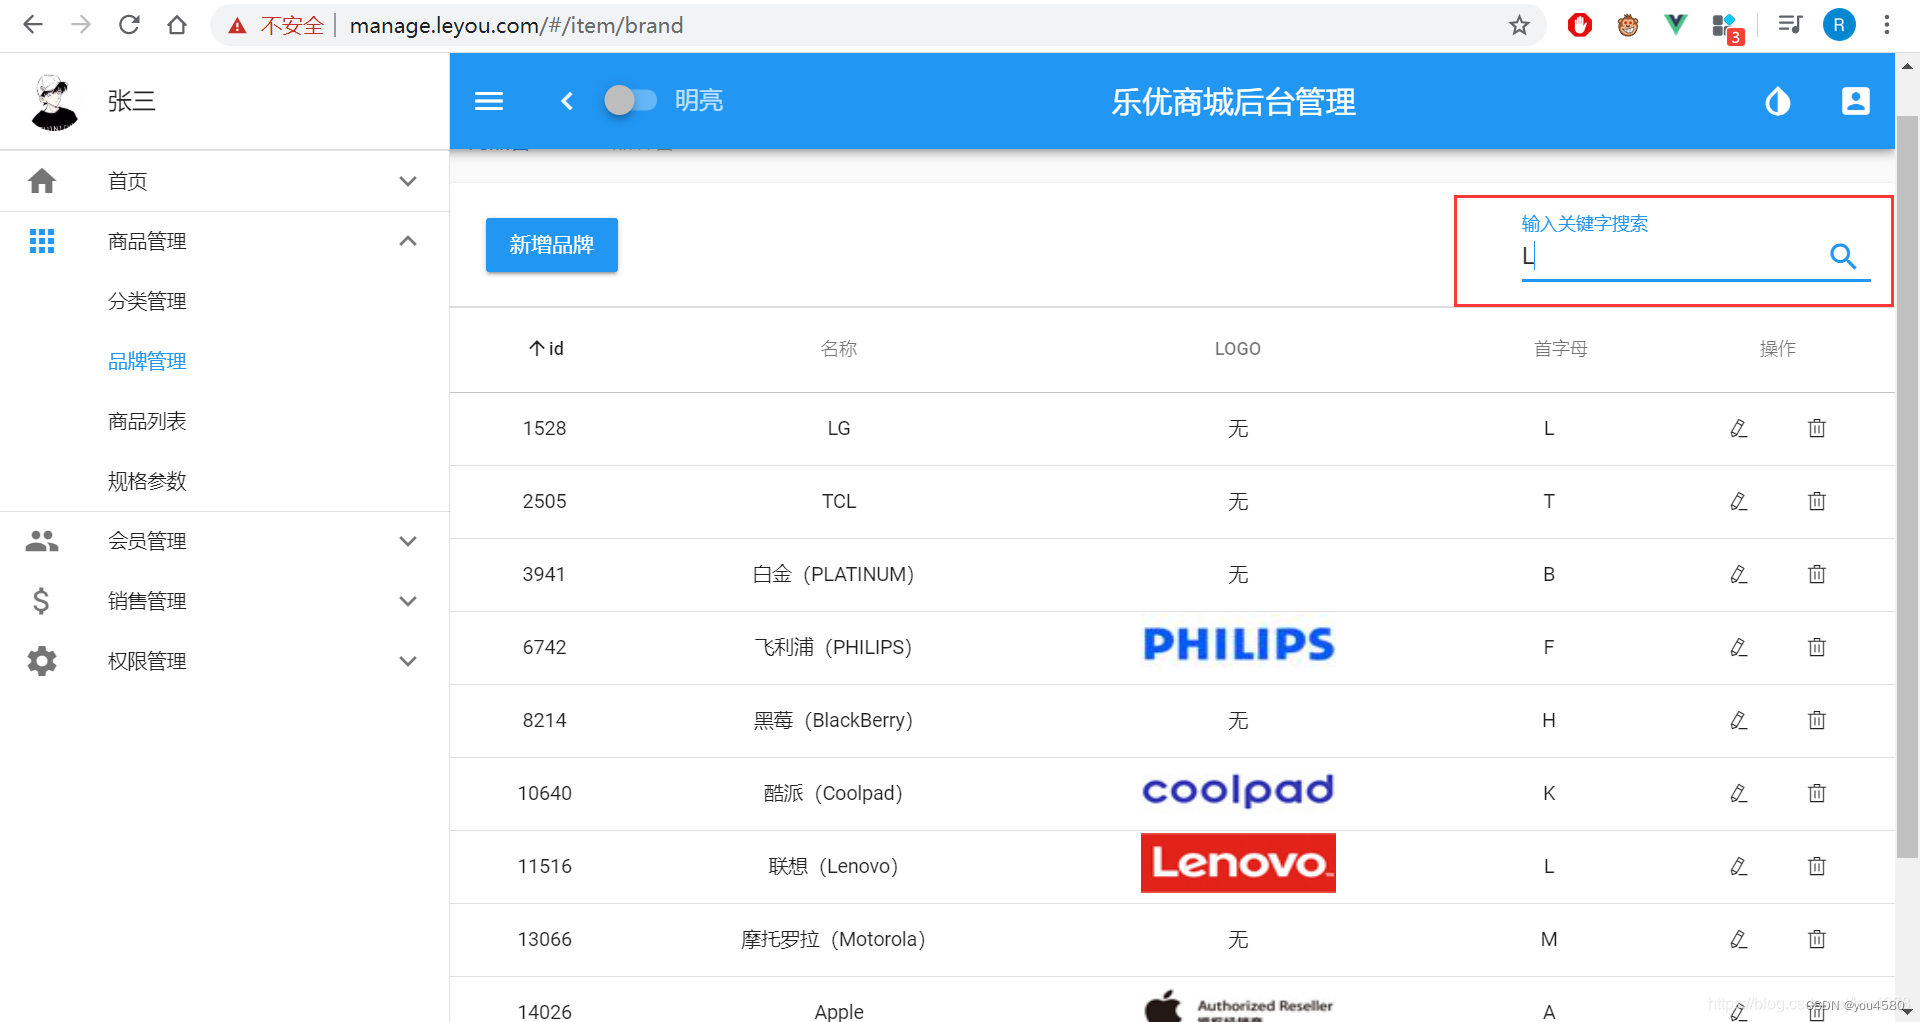Viewport: 1920px width, 1022px height.
Task: Open the Vue devtools extension icon
Action: [x=1675, y=25]
